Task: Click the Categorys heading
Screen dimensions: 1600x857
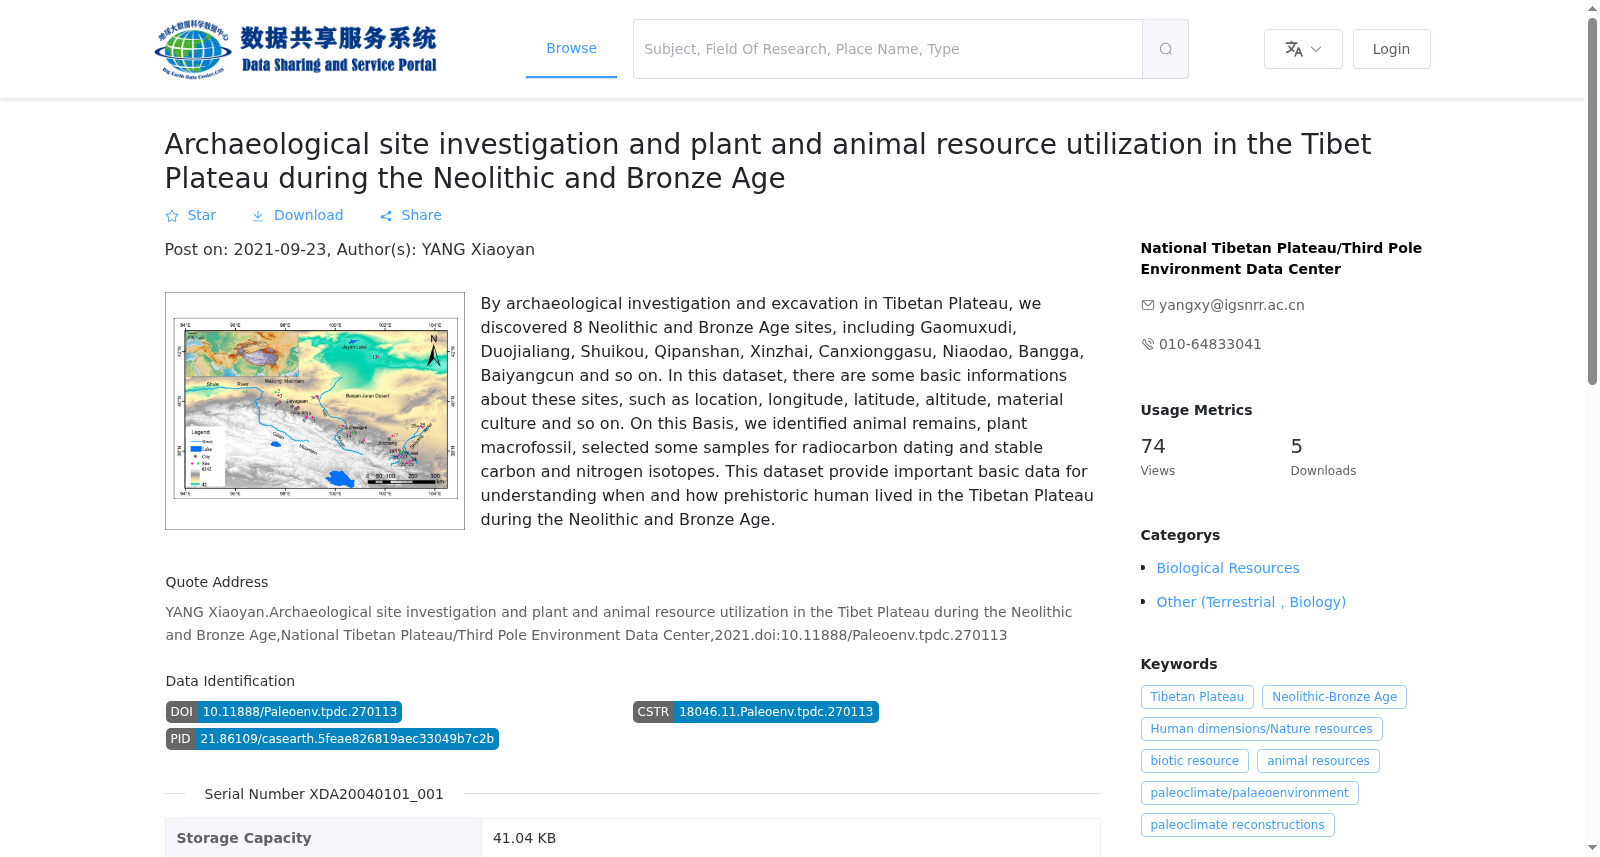Action: [1180, 535]
